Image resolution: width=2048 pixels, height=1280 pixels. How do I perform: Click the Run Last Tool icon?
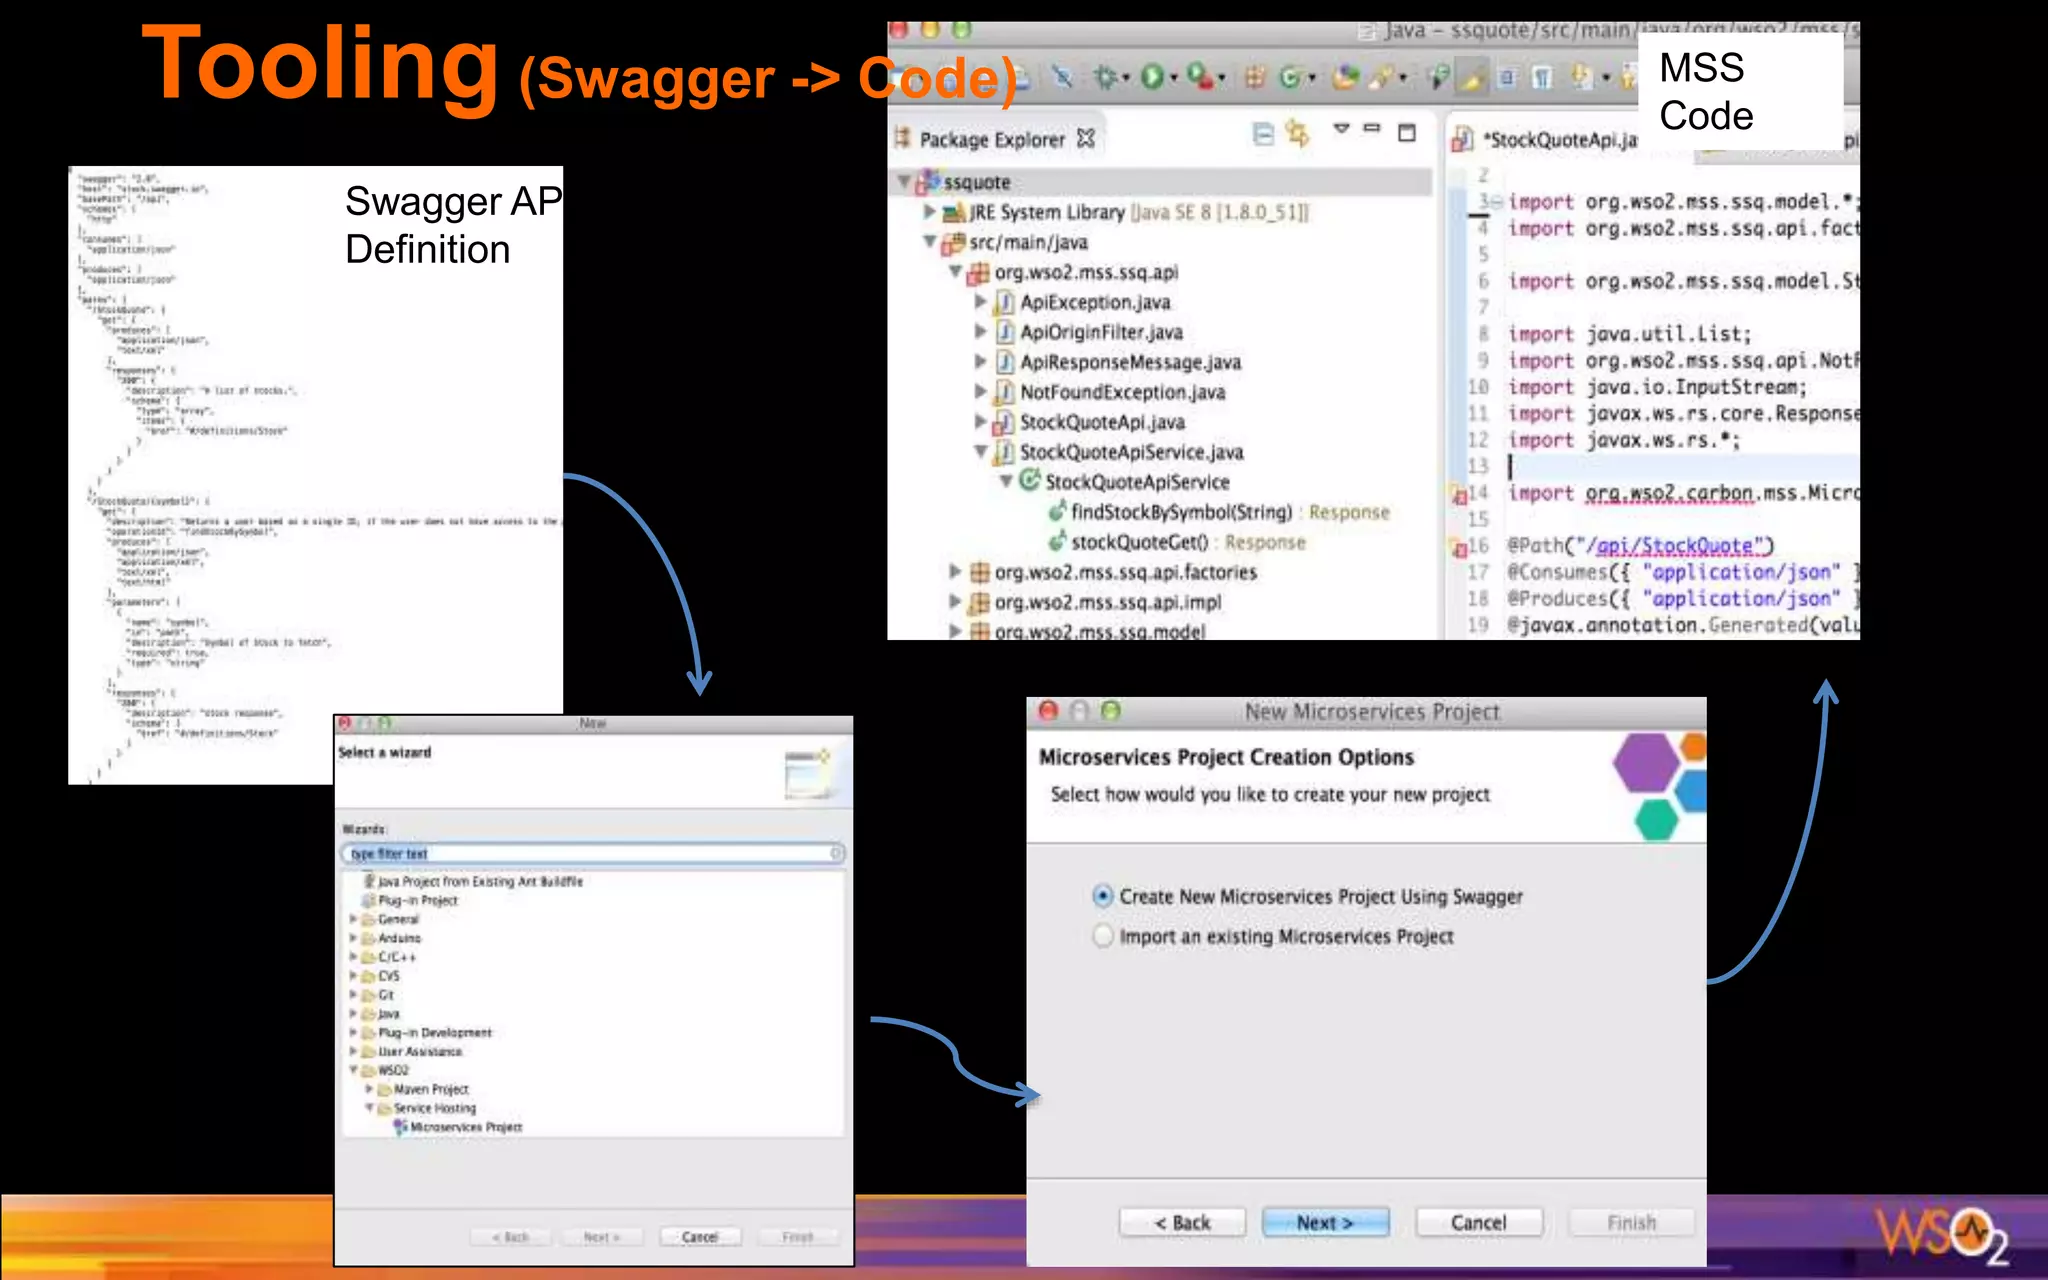coord(1200,77)
